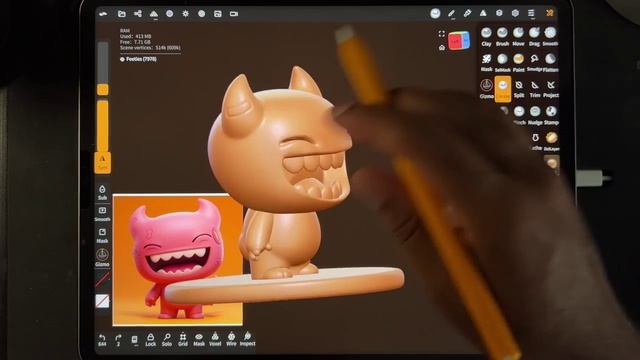This screenshot has width=640, height=360.
Task: Open the layers menu
Action: 499,13
